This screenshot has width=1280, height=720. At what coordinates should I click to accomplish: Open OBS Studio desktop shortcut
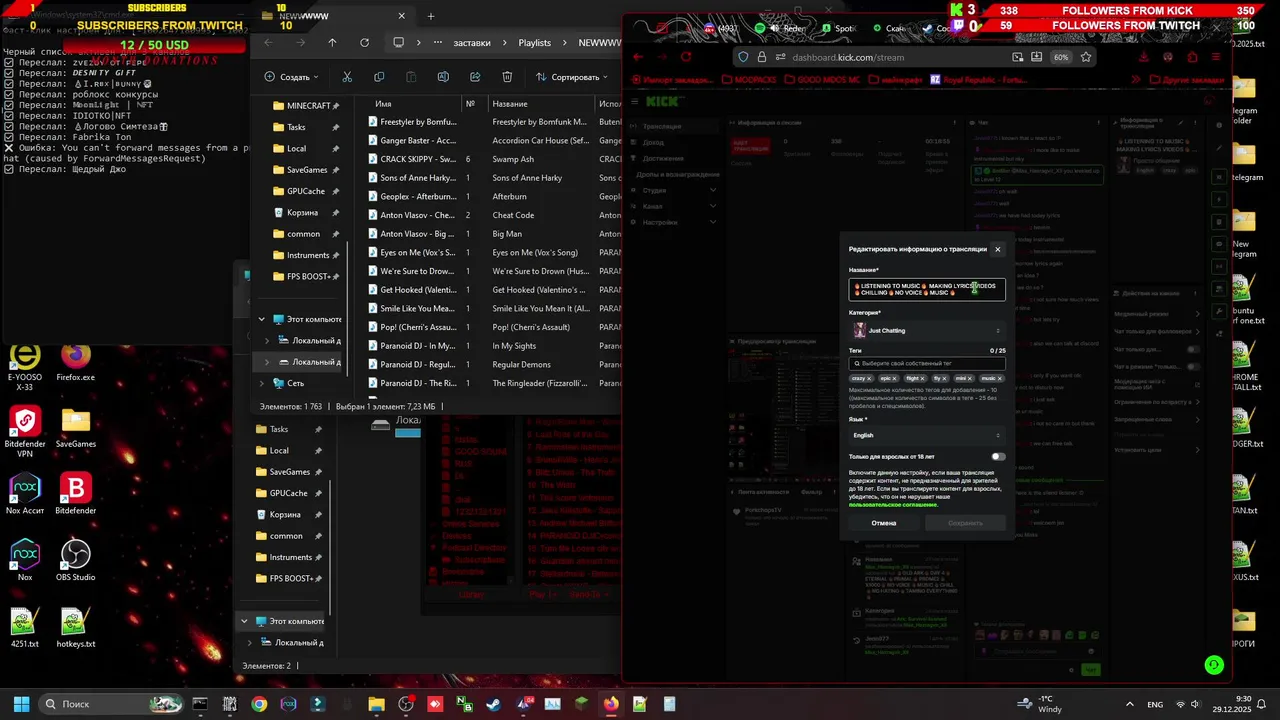75,560
